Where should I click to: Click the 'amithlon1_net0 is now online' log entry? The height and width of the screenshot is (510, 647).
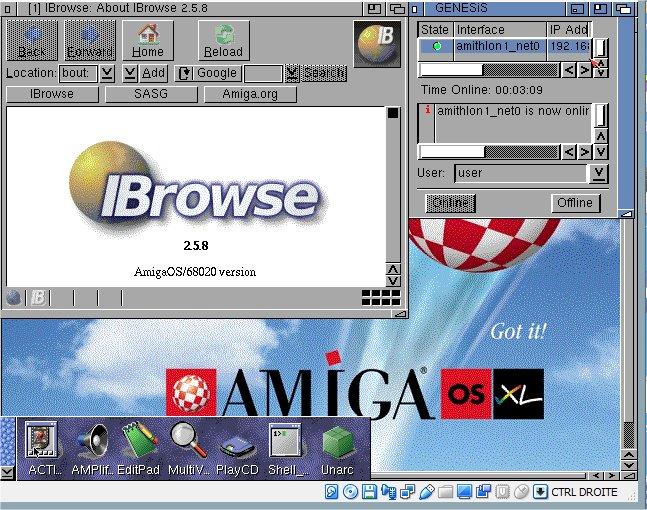point(513,111)
